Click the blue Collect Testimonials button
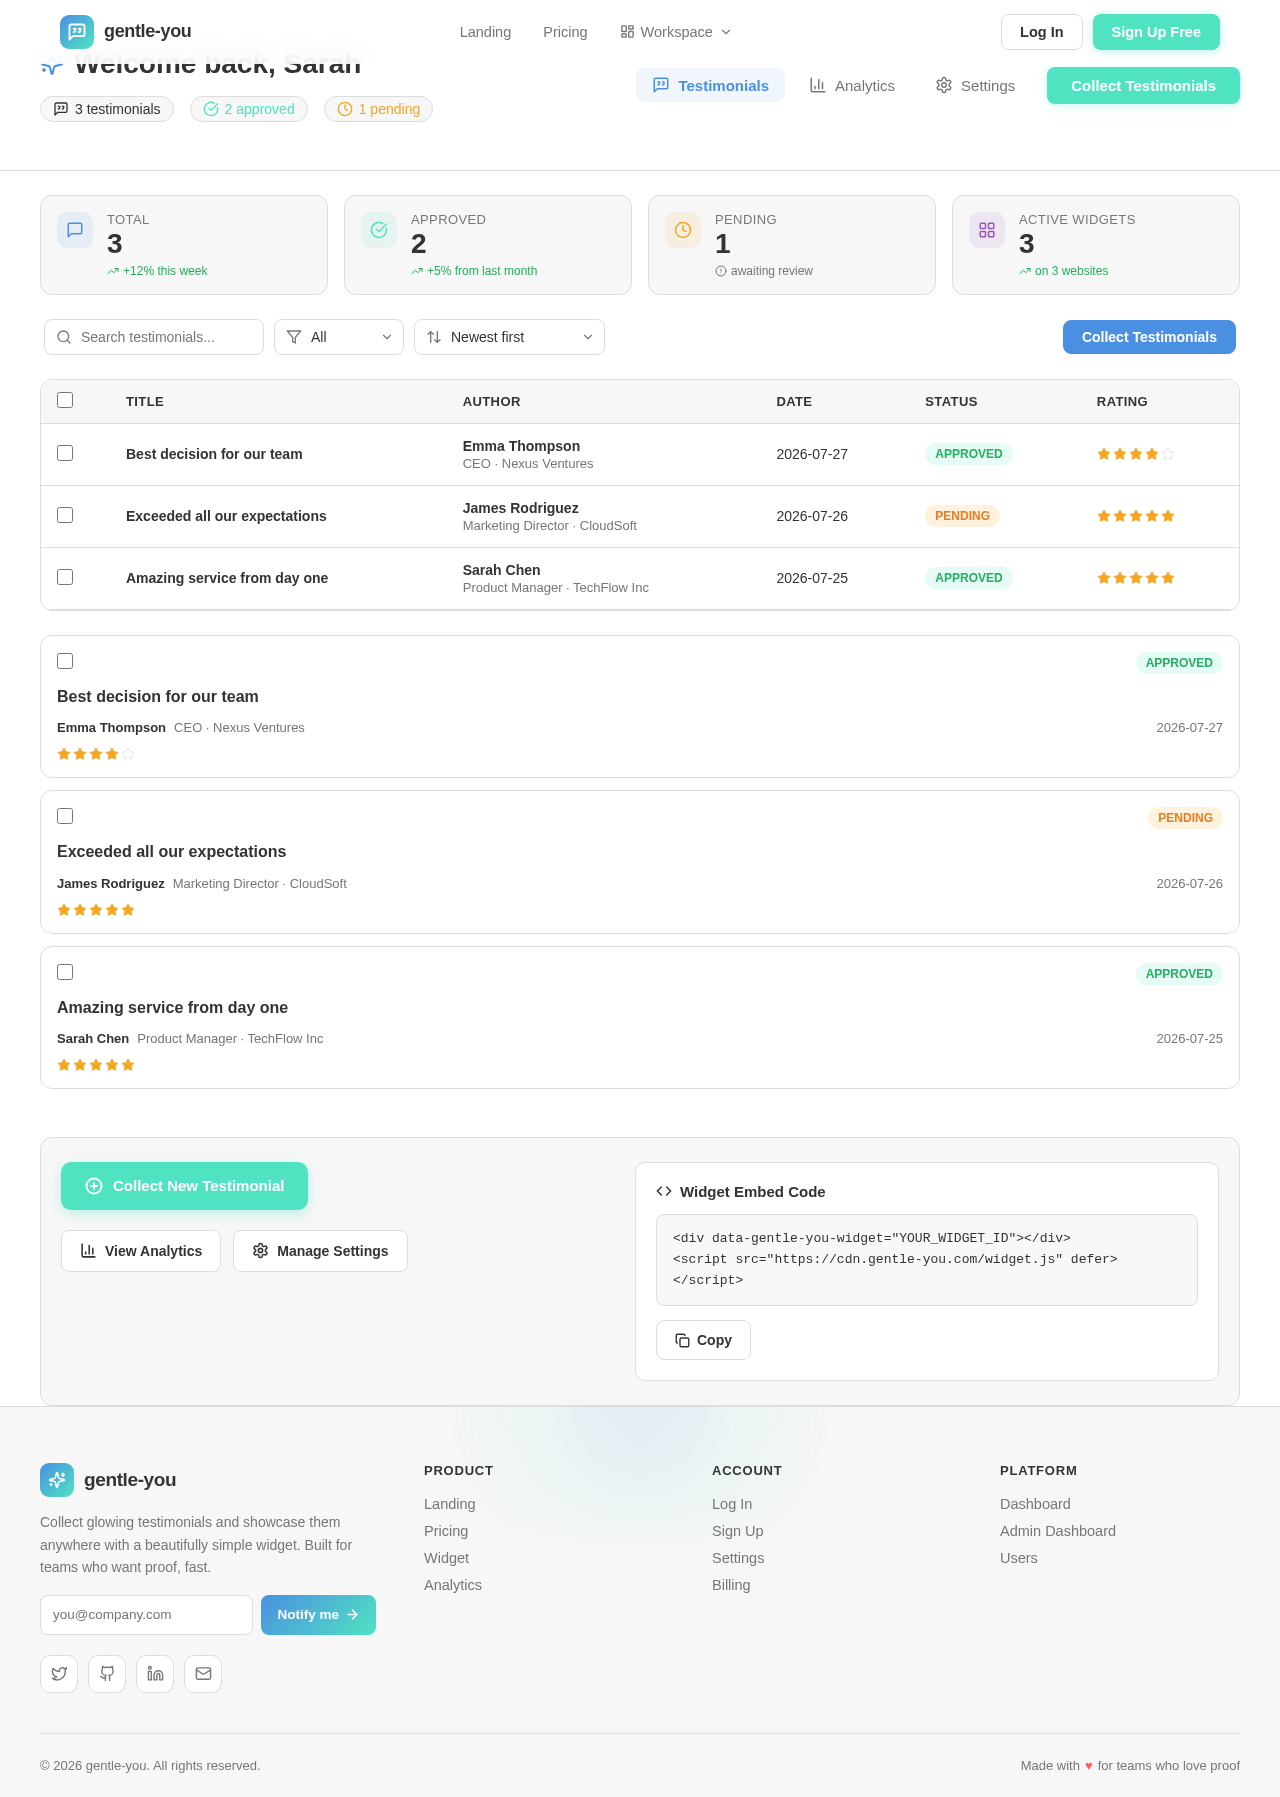1280x1797 pixels. point(1149,337)
